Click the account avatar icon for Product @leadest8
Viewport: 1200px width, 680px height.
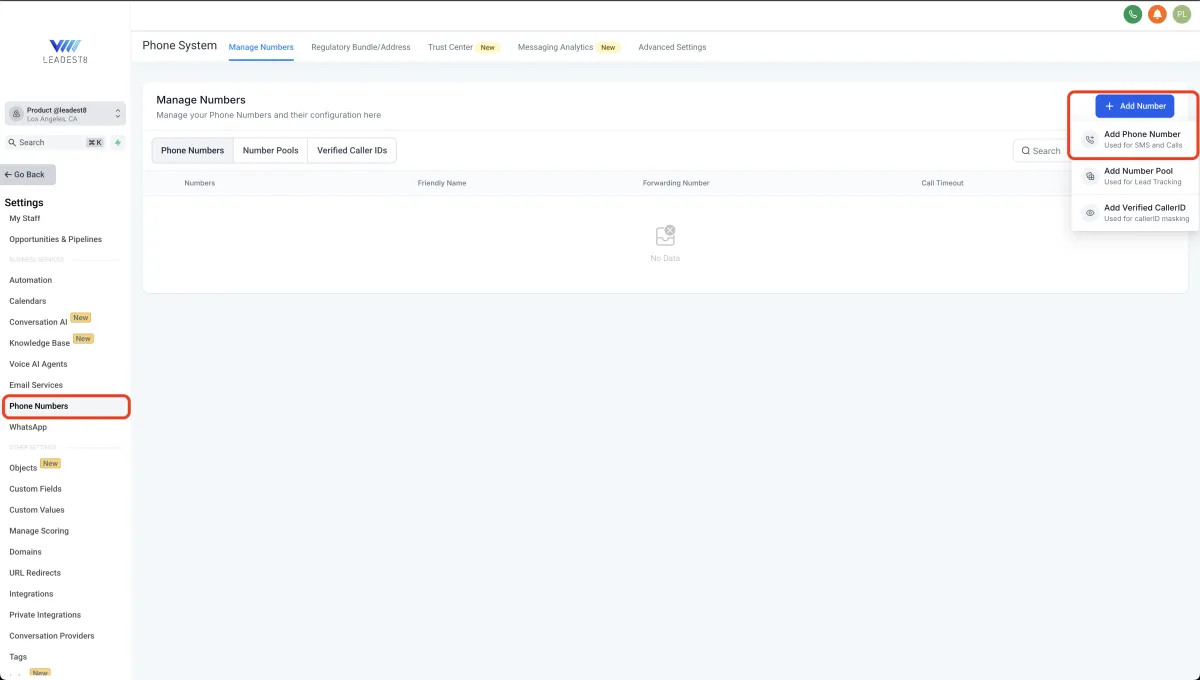(x=16, y=114)
